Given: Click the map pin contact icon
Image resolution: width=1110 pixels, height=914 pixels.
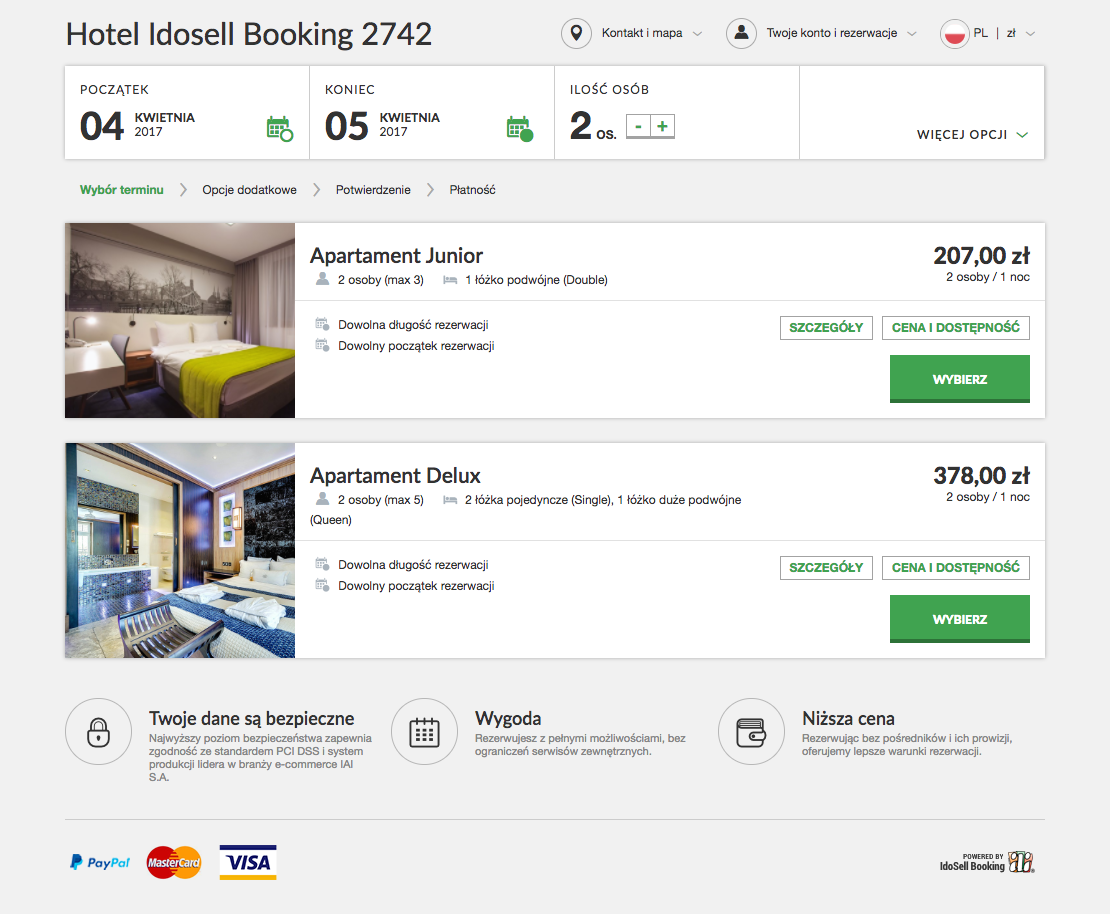Looking at the screenshot, I should pyautogui.click(x=576, y=33).
